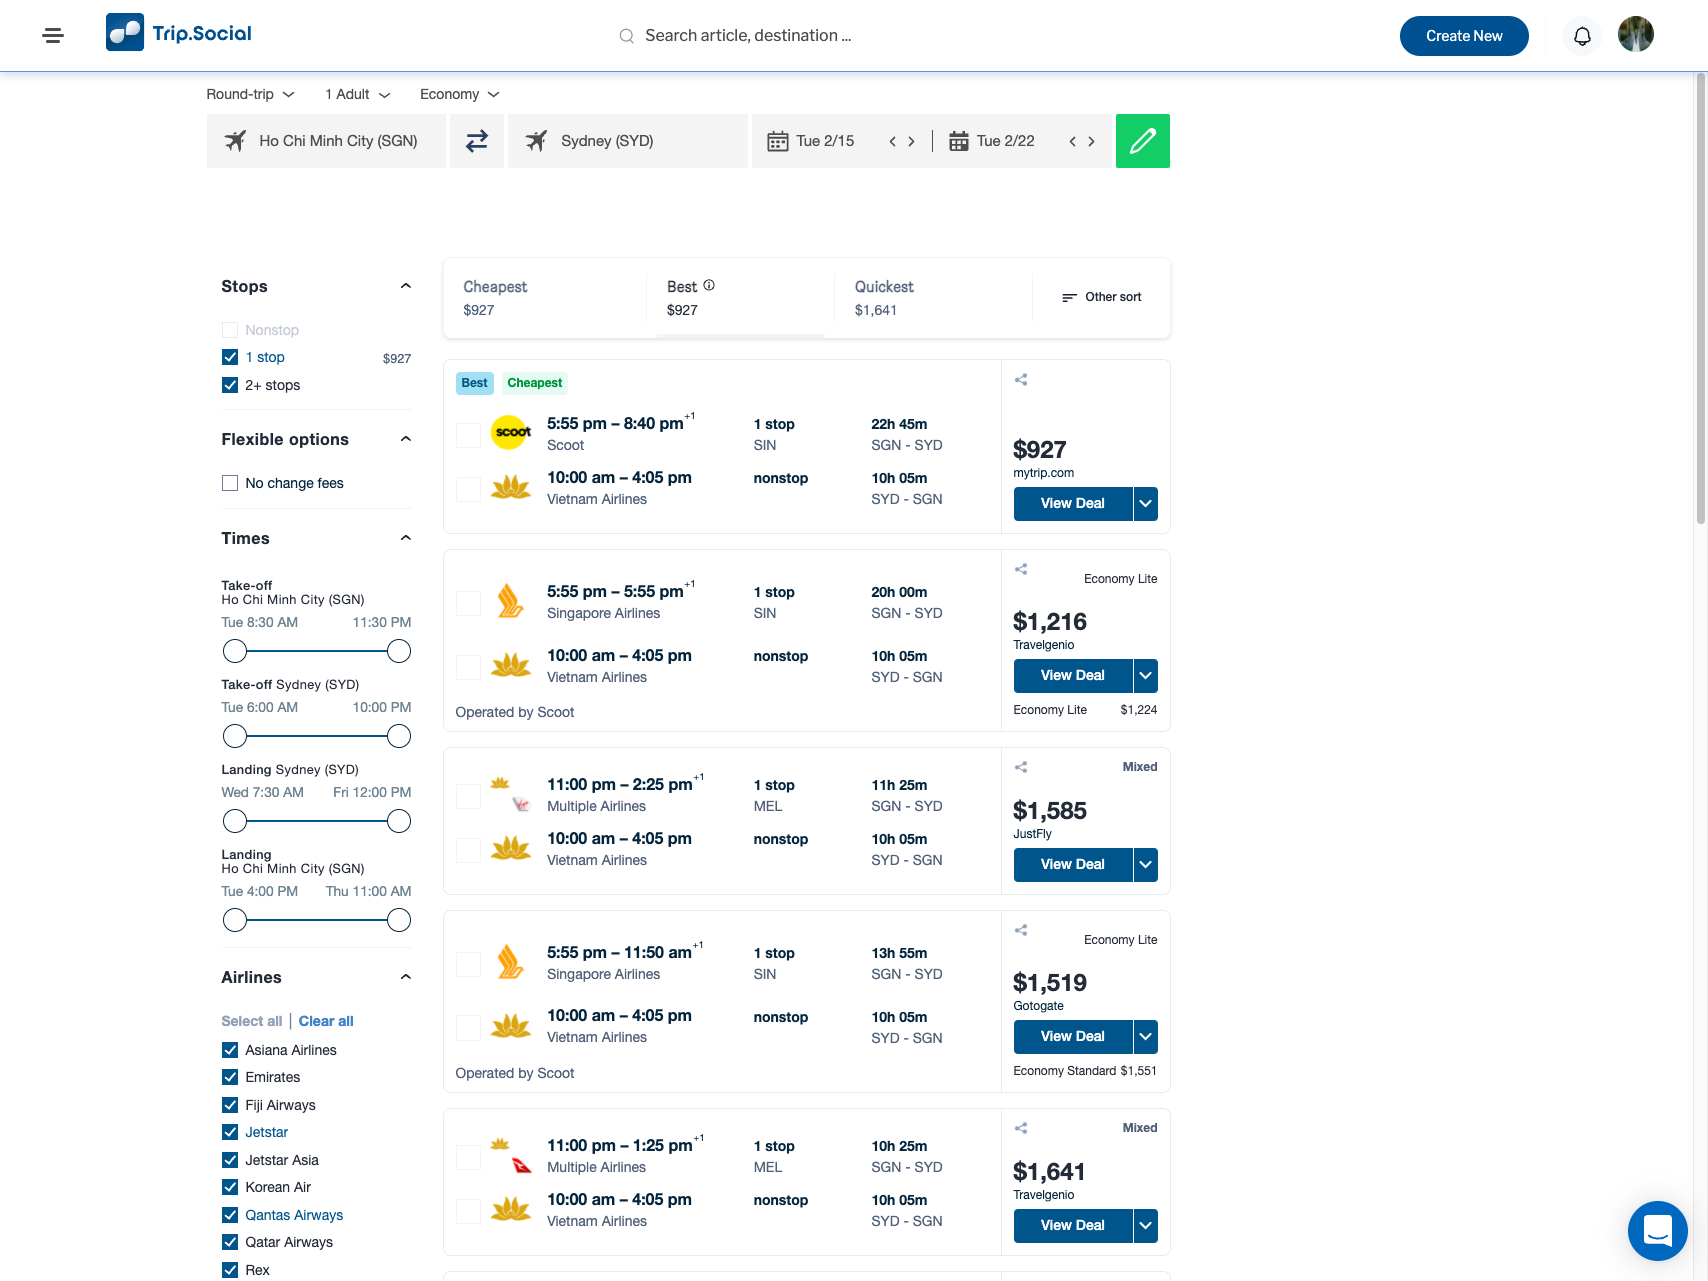
Task: Click Other sort filter icon
Action: pos(1069,297)
